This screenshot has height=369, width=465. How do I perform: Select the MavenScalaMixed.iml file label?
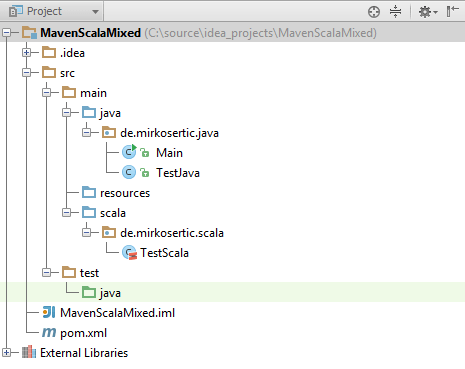tap(117, 313)
